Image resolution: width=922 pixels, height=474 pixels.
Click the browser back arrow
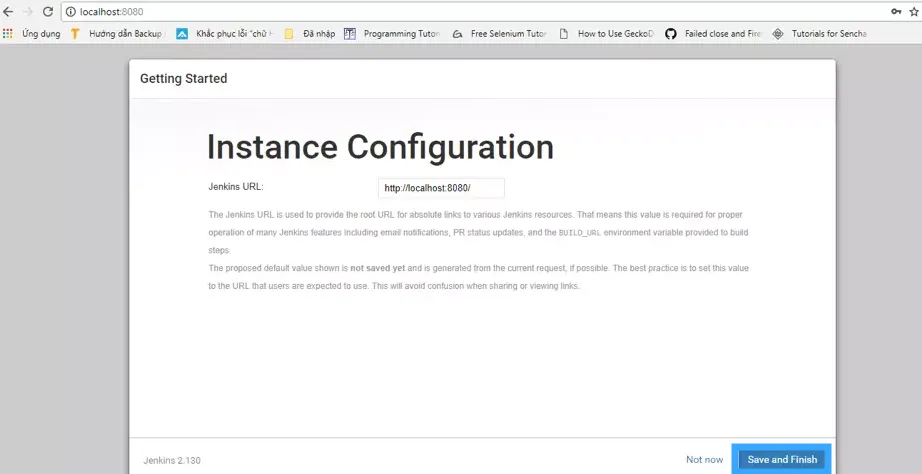click(x=8, y=12)
